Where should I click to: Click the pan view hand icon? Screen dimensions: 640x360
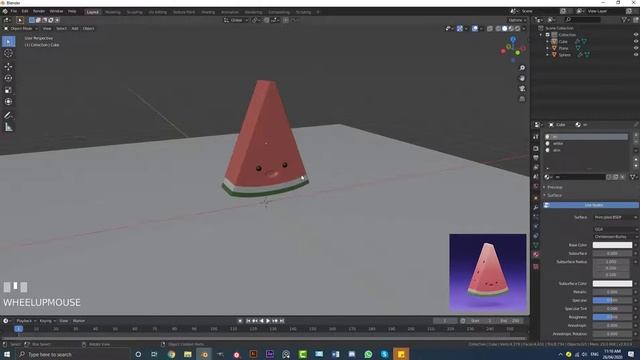tap(522, 78)
